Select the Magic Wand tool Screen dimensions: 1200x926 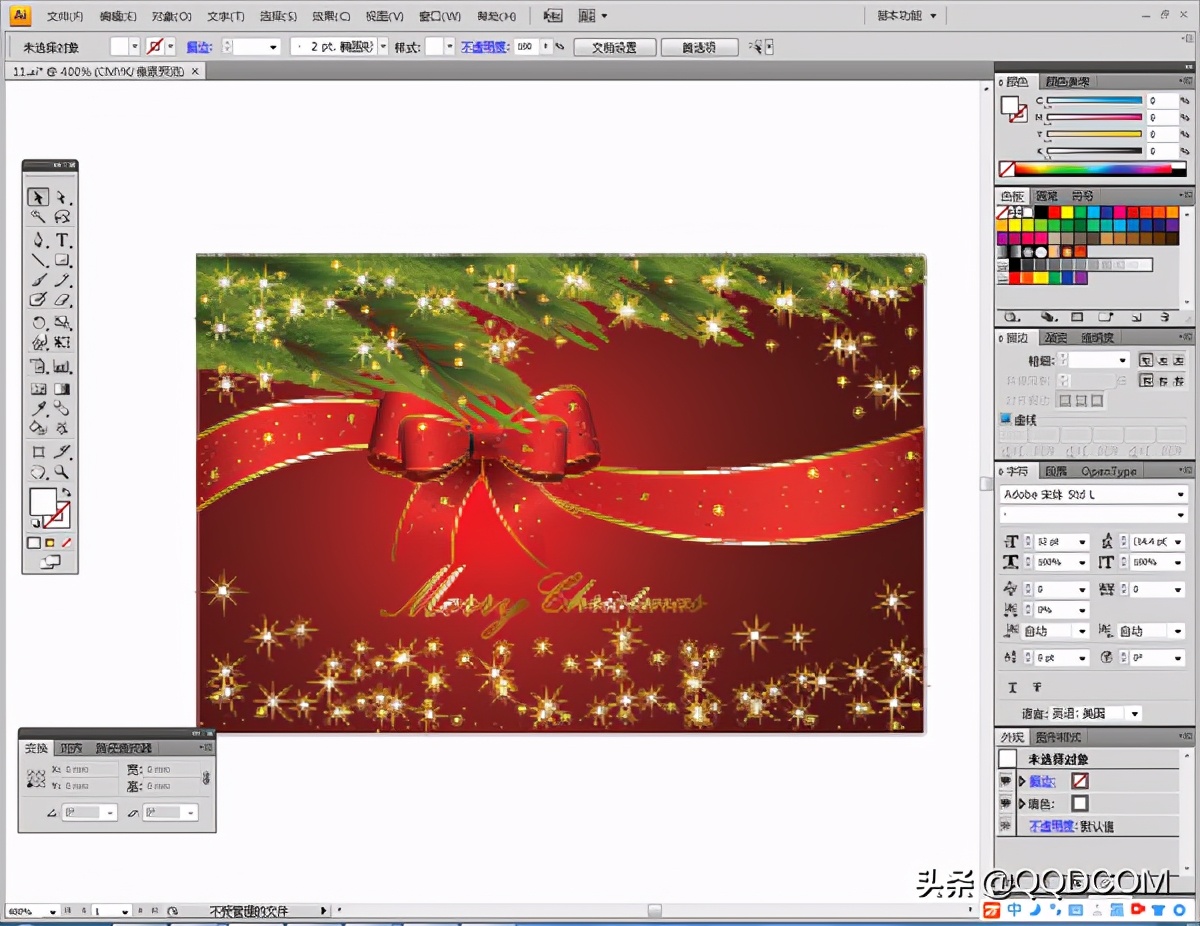pyautogui.click(x=38, y=217)
